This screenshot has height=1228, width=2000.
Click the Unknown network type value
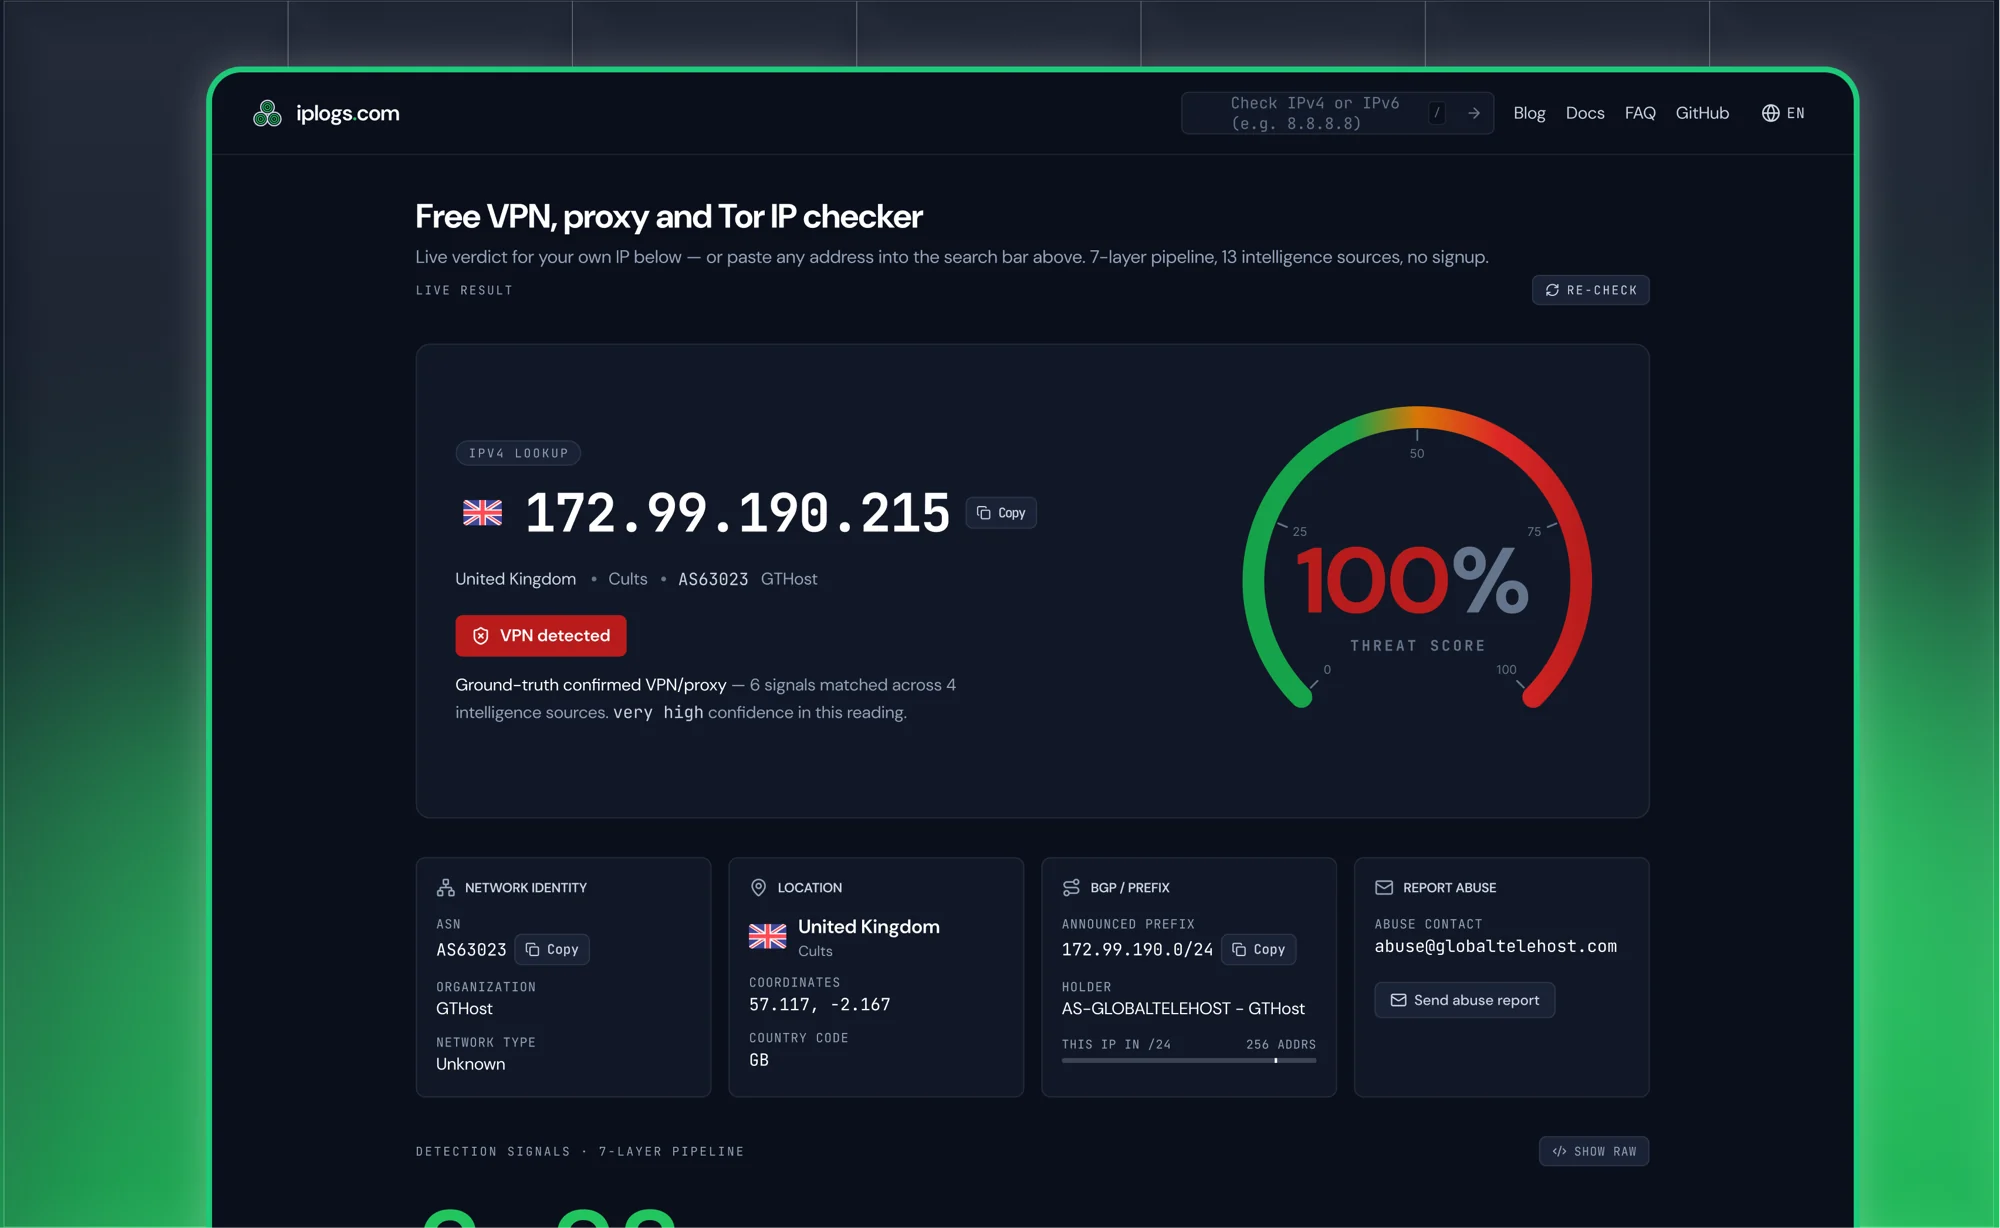[470, 1064]
